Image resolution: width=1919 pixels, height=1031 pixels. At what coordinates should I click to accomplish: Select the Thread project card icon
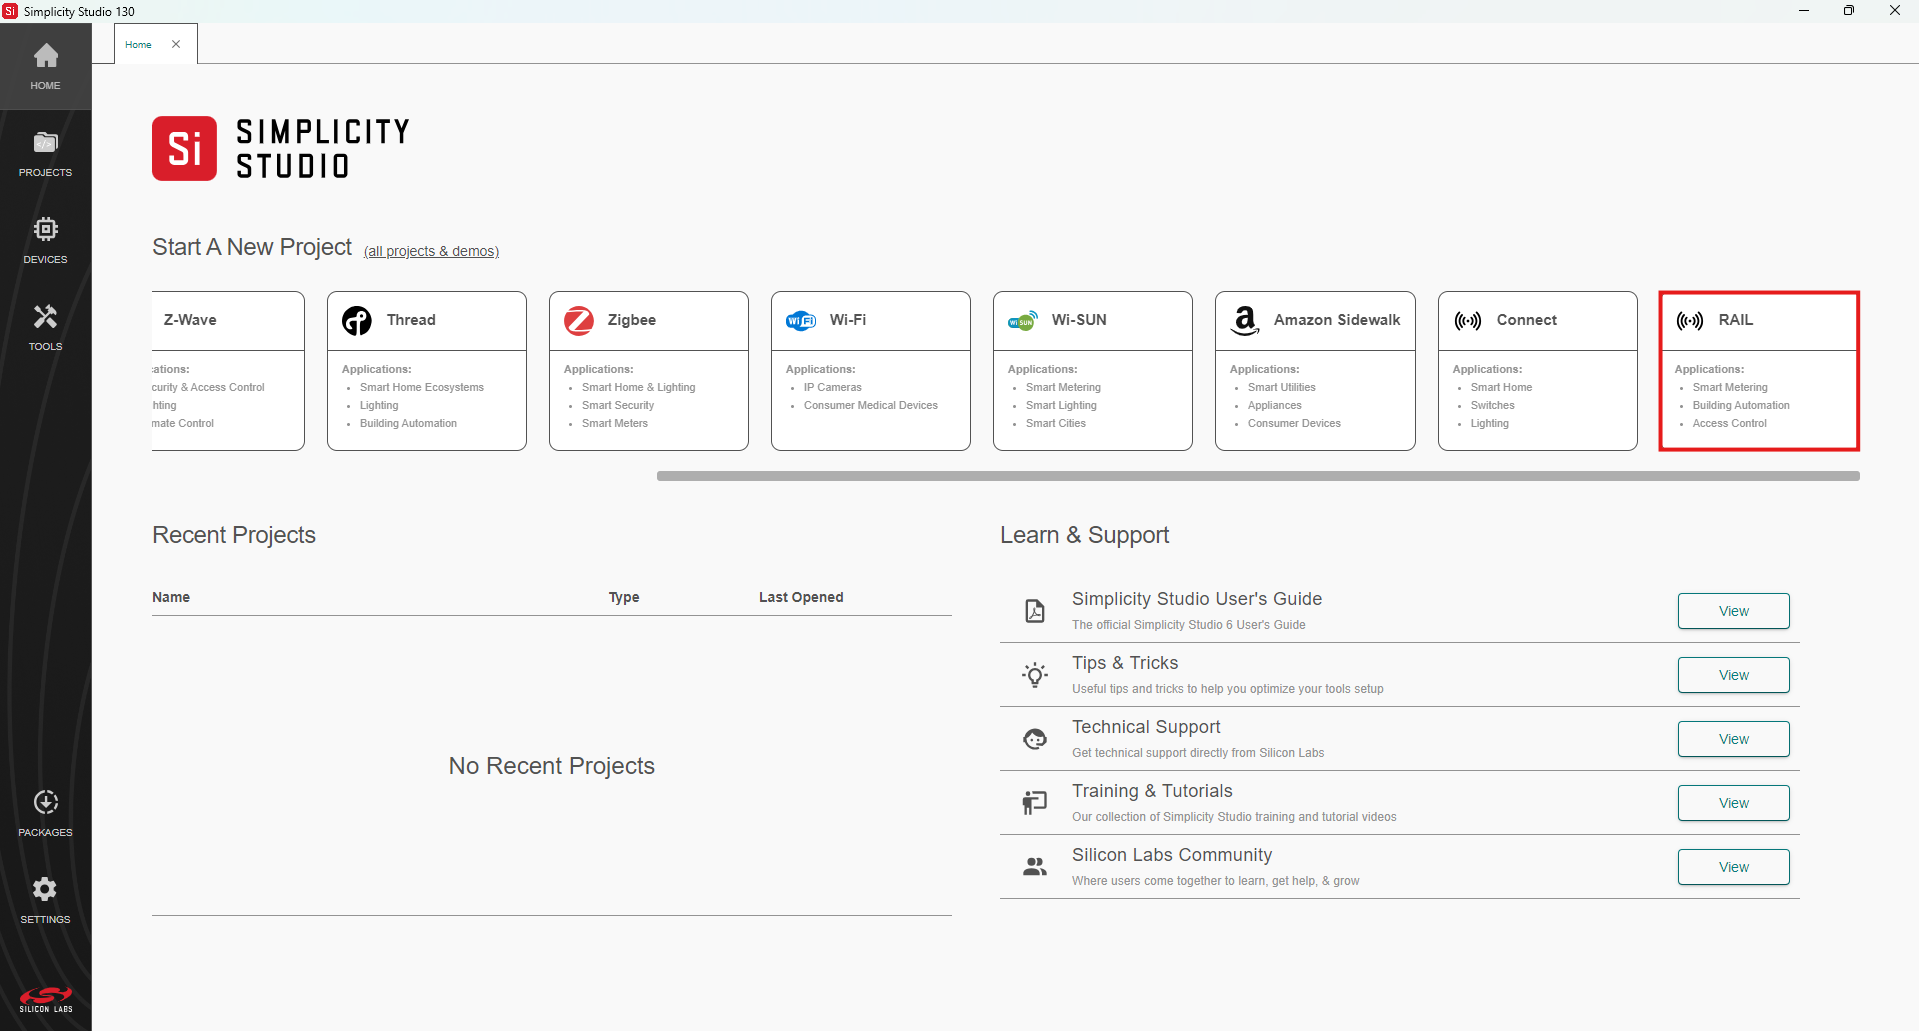[357, 320]
